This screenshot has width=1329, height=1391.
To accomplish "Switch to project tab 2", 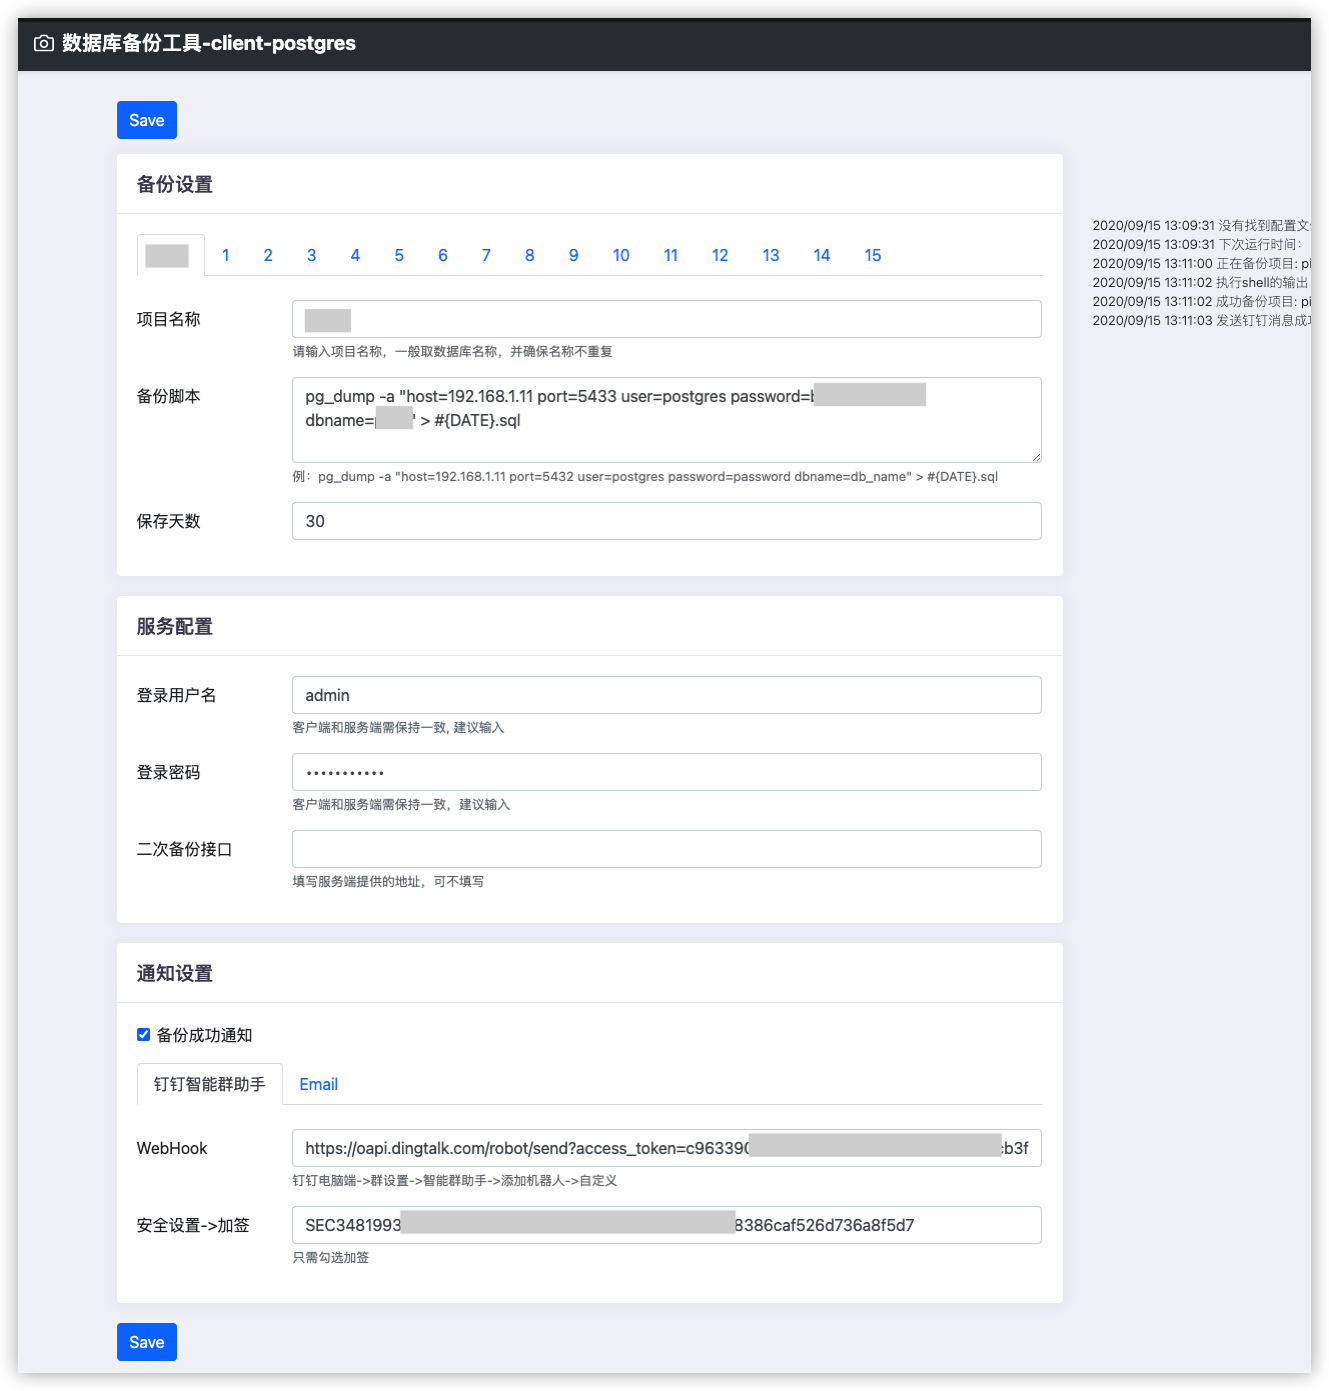I will [268, 255].
